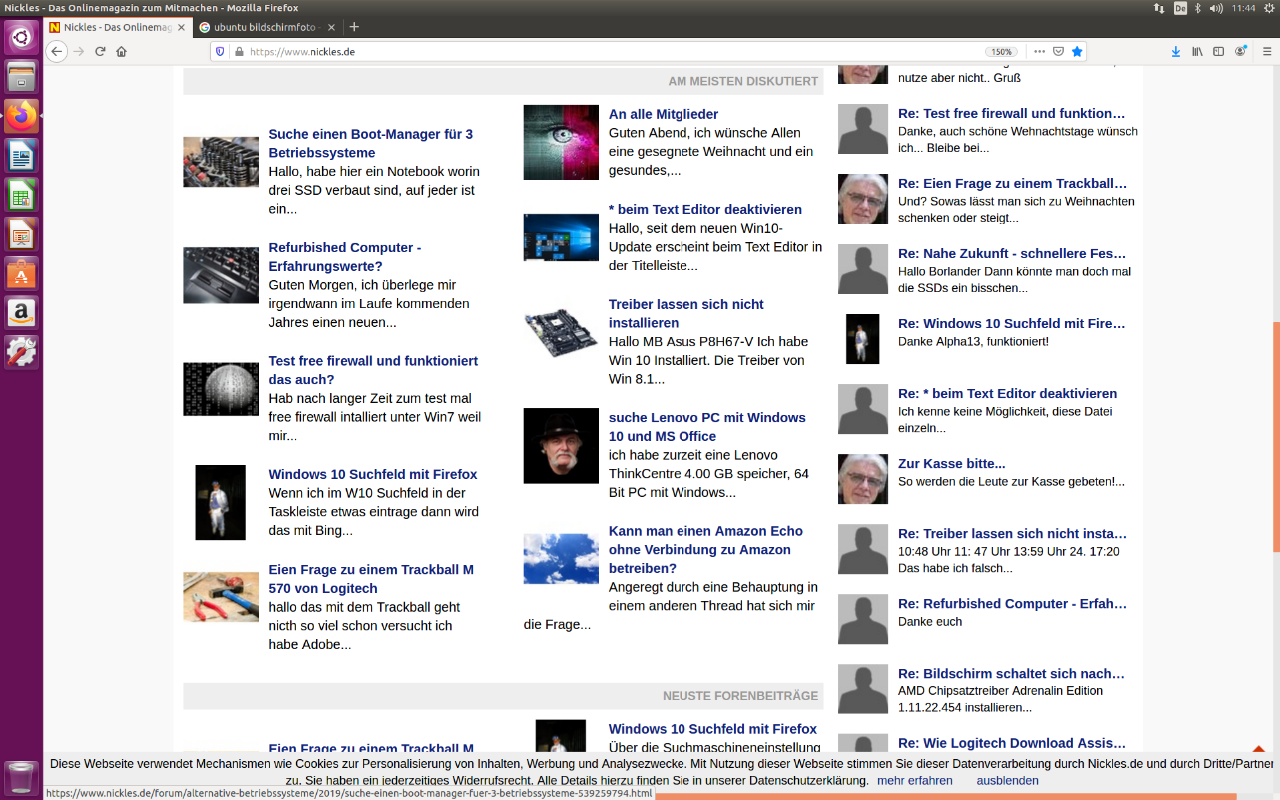Open the tracking protection shield icon

pos(221,52)
